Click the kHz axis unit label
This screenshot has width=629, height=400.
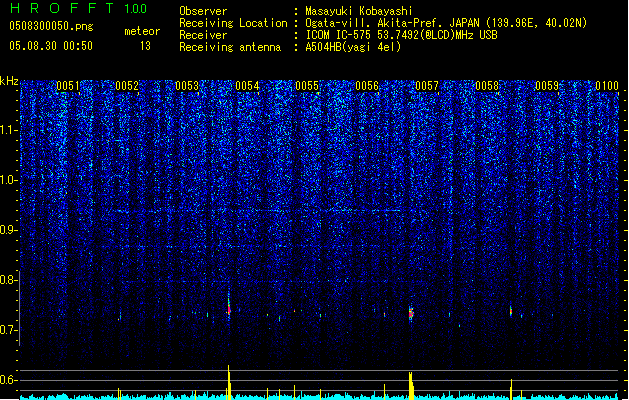coord(9,81)
